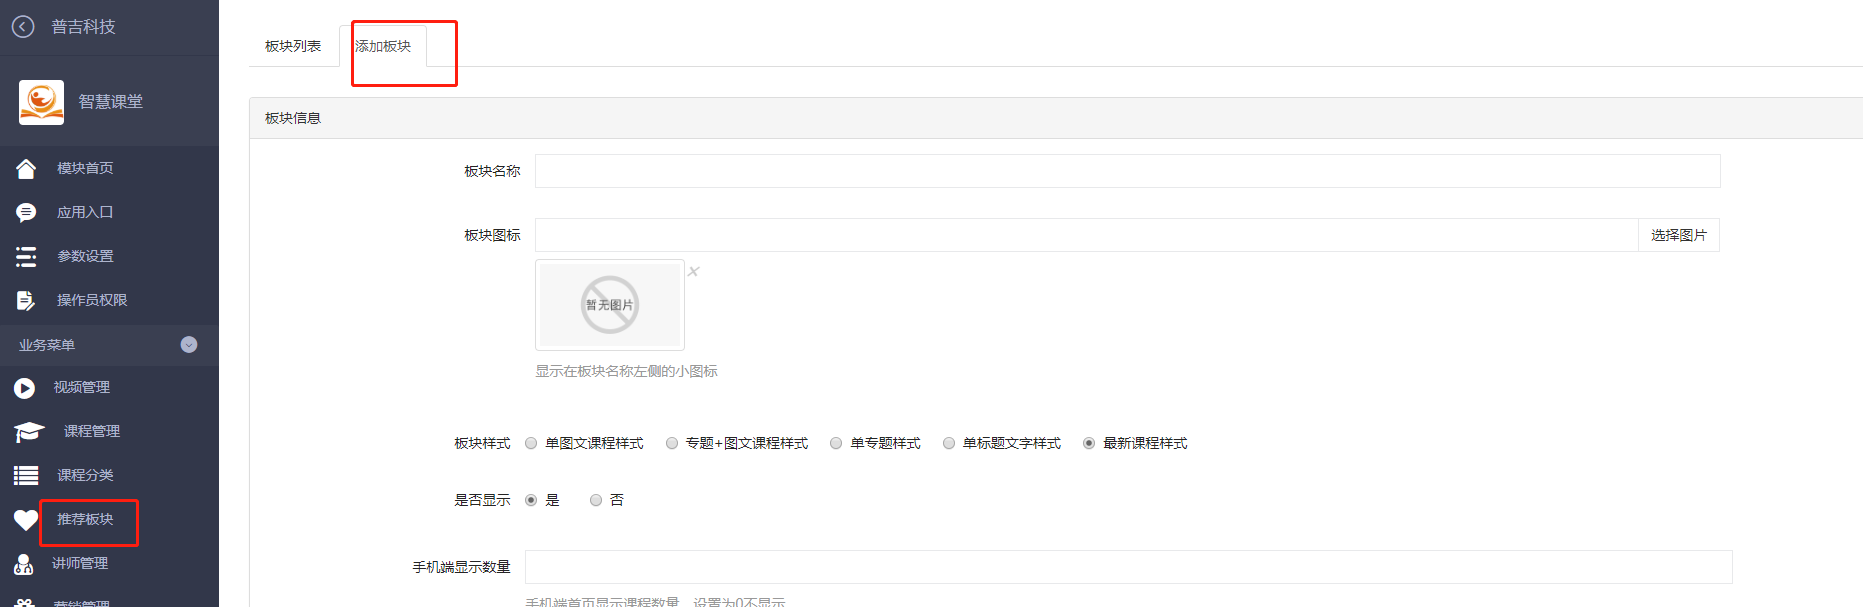The height and width of the screenshot is (607, 1863).
Task: Open 模块首页 in the sidebar
Action: pyautogui.click(x=85, y=168)
